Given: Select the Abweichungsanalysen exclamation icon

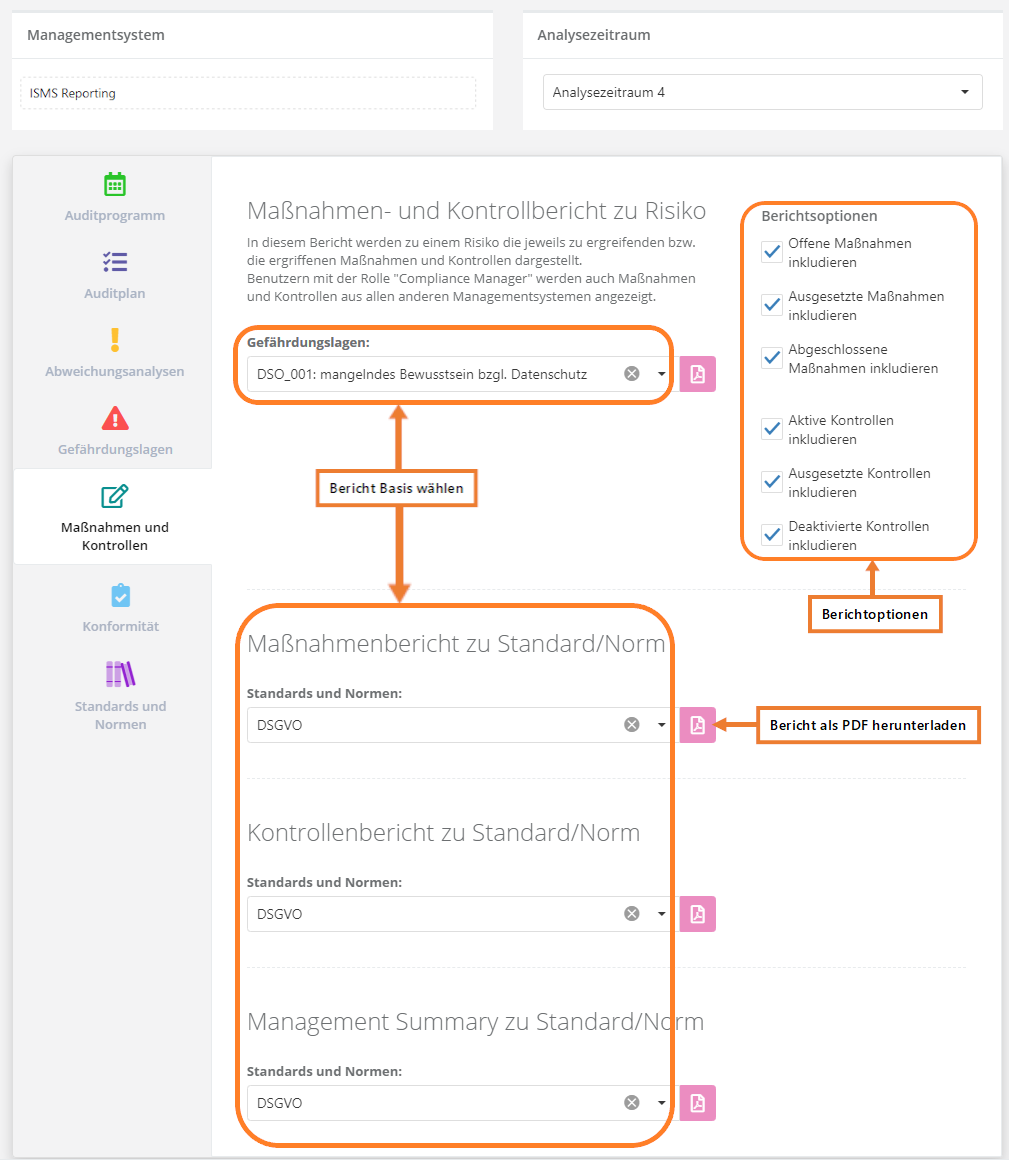Looking at the screenshot, I should pyautogui.click(x=115, y=340).
